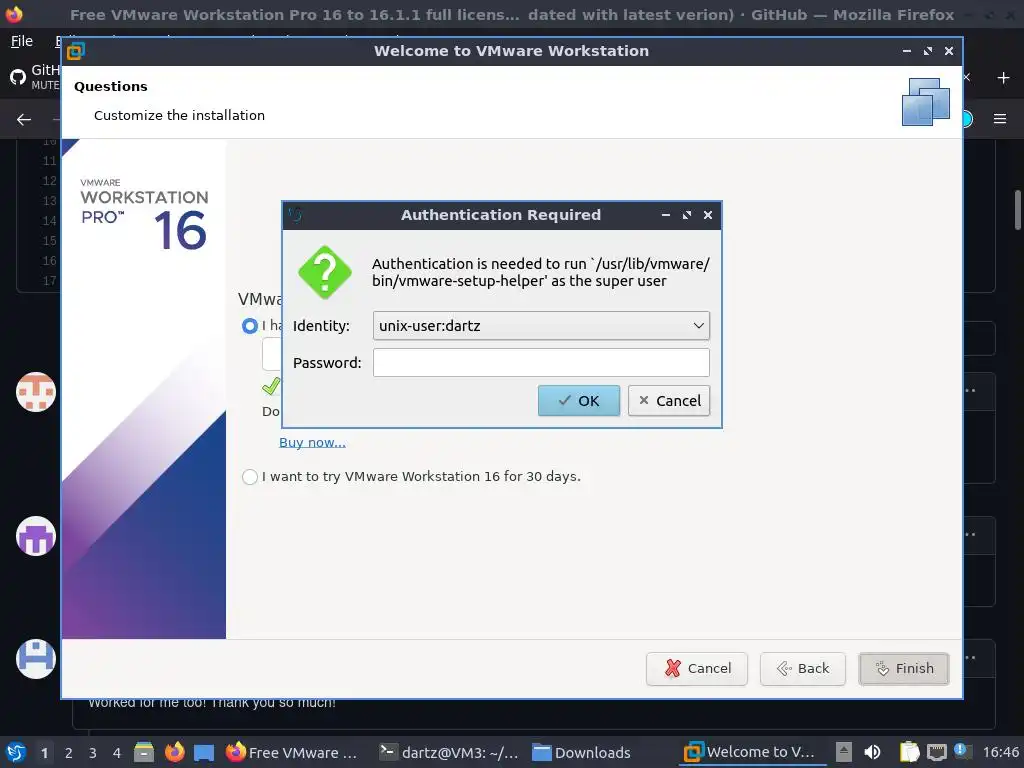Click Cancel in the VMware installer
The height and width of the screenshot is (768, 1024).
point(697,668)
